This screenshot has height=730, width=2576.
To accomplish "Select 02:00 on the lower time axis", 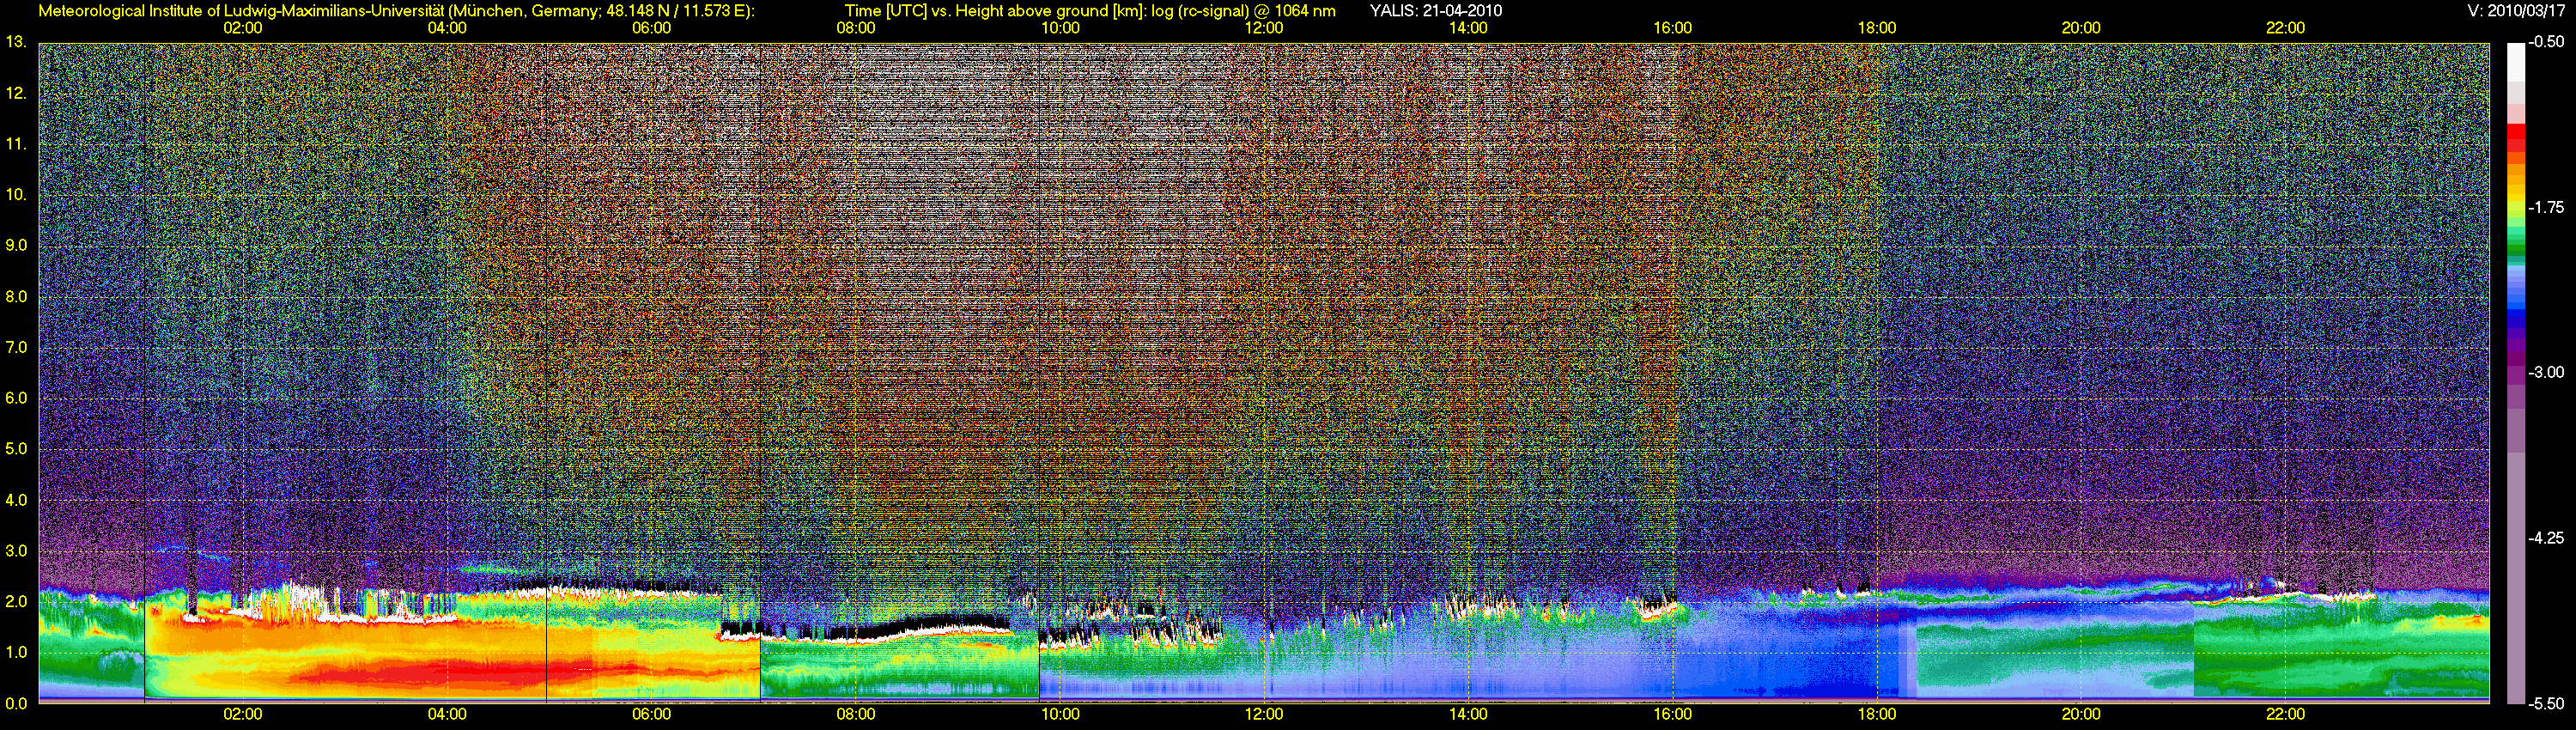I will pos(243,714).
